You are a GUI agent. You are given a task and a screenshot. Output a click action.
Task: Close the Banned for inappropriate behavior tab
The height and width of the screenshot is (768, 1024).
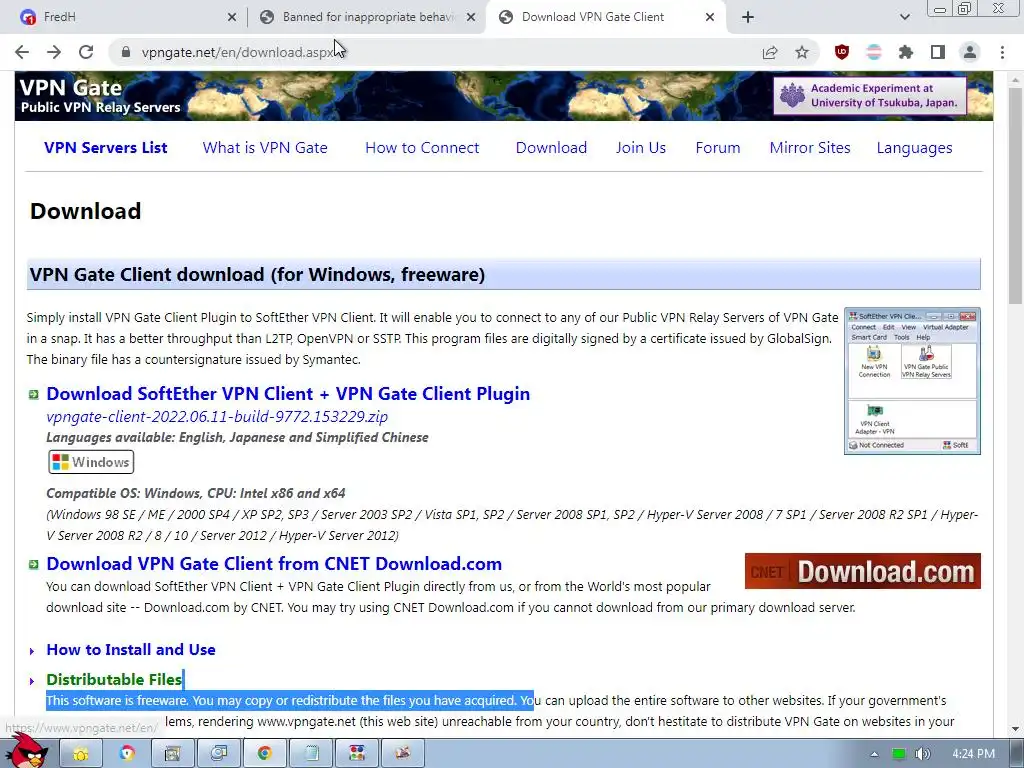471,17
